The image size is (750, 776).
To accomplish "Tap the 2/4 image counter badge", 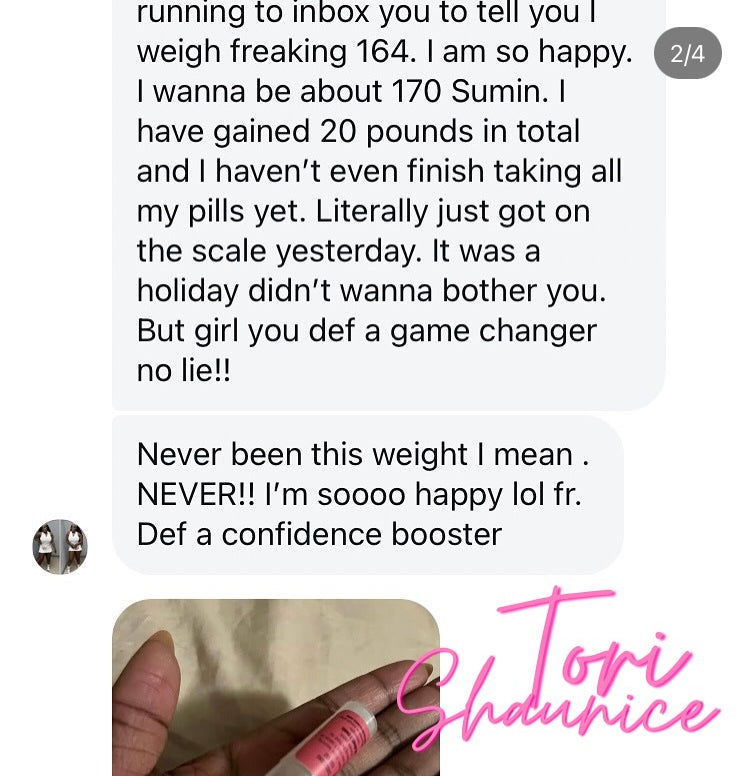I will [x=688, y=53].
